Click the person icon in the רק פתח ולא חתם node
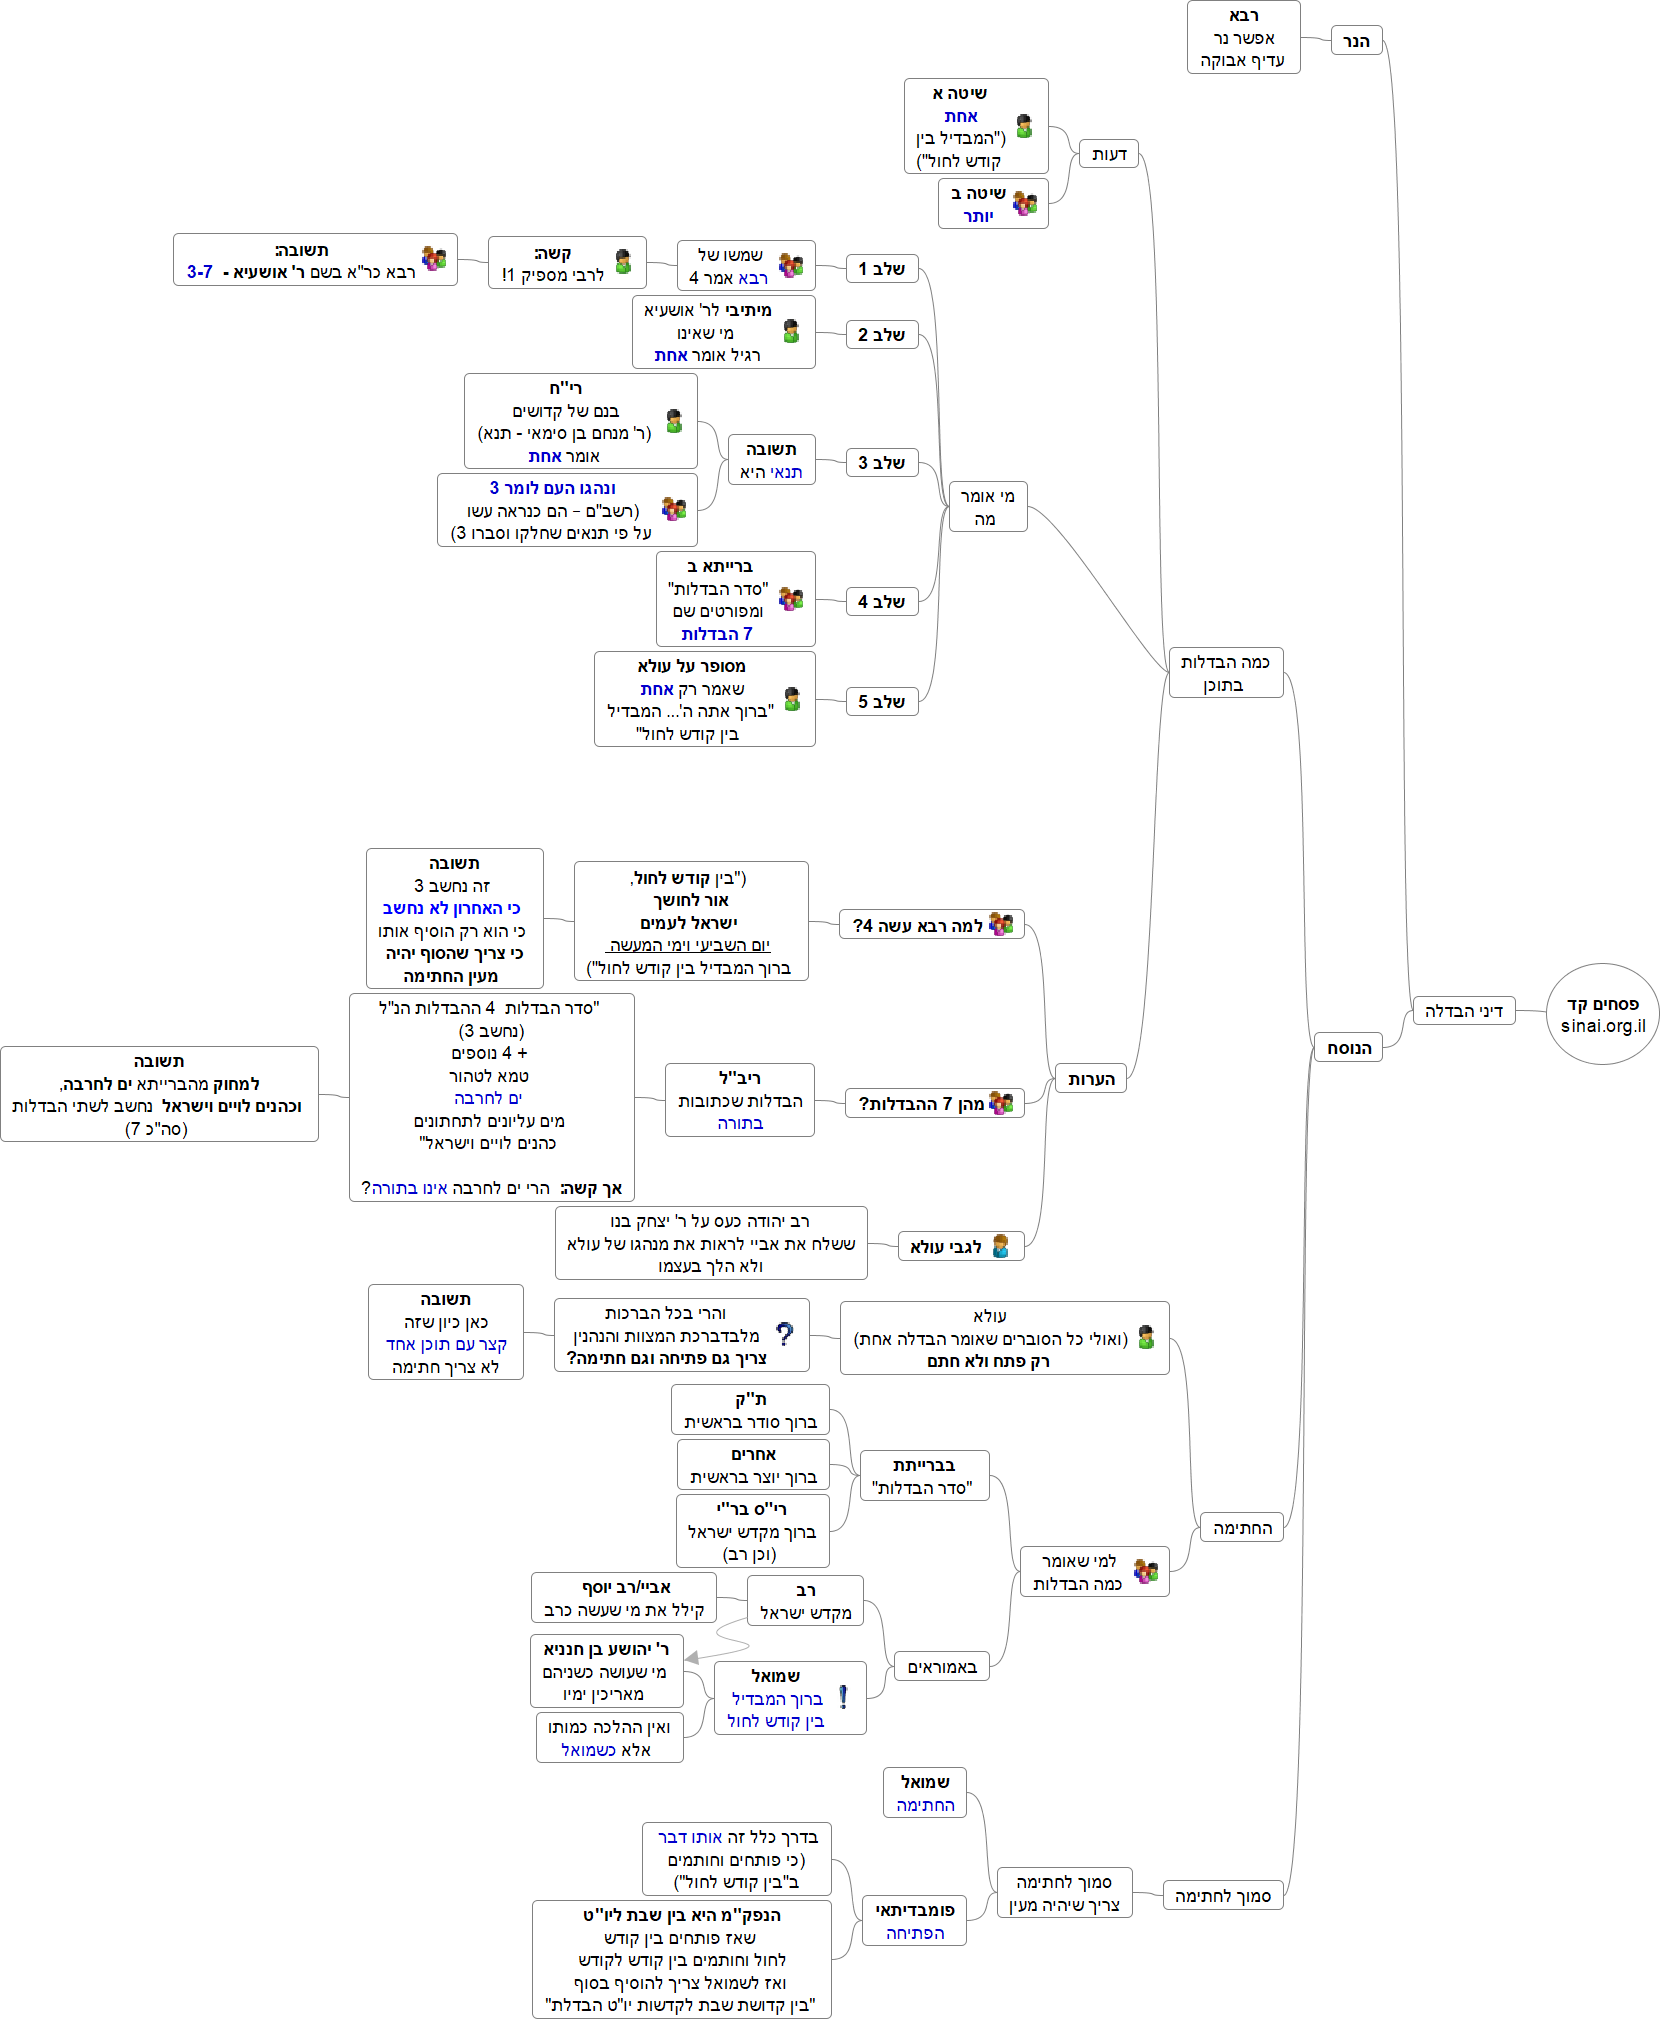Image resolution: width=1660 pixels, height=2019 pixels. pyautogui.click(x=1146, y=1337)
